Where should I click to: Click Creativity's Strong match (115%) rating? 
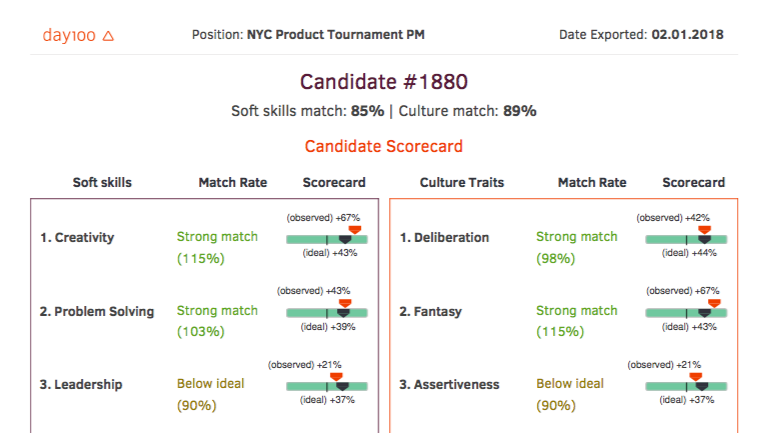click(x=217, y=247)
